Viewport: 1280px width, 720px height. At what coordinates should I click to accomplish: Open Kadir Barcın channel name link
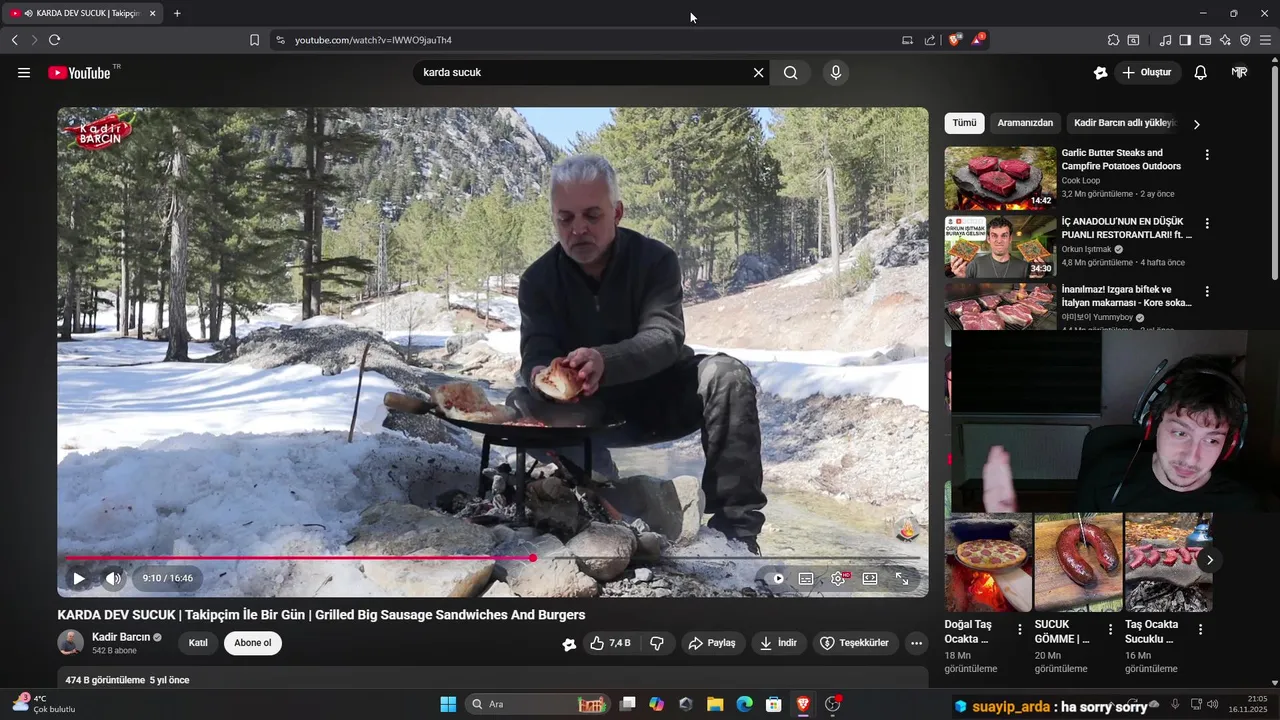click(x=121, y=637)
